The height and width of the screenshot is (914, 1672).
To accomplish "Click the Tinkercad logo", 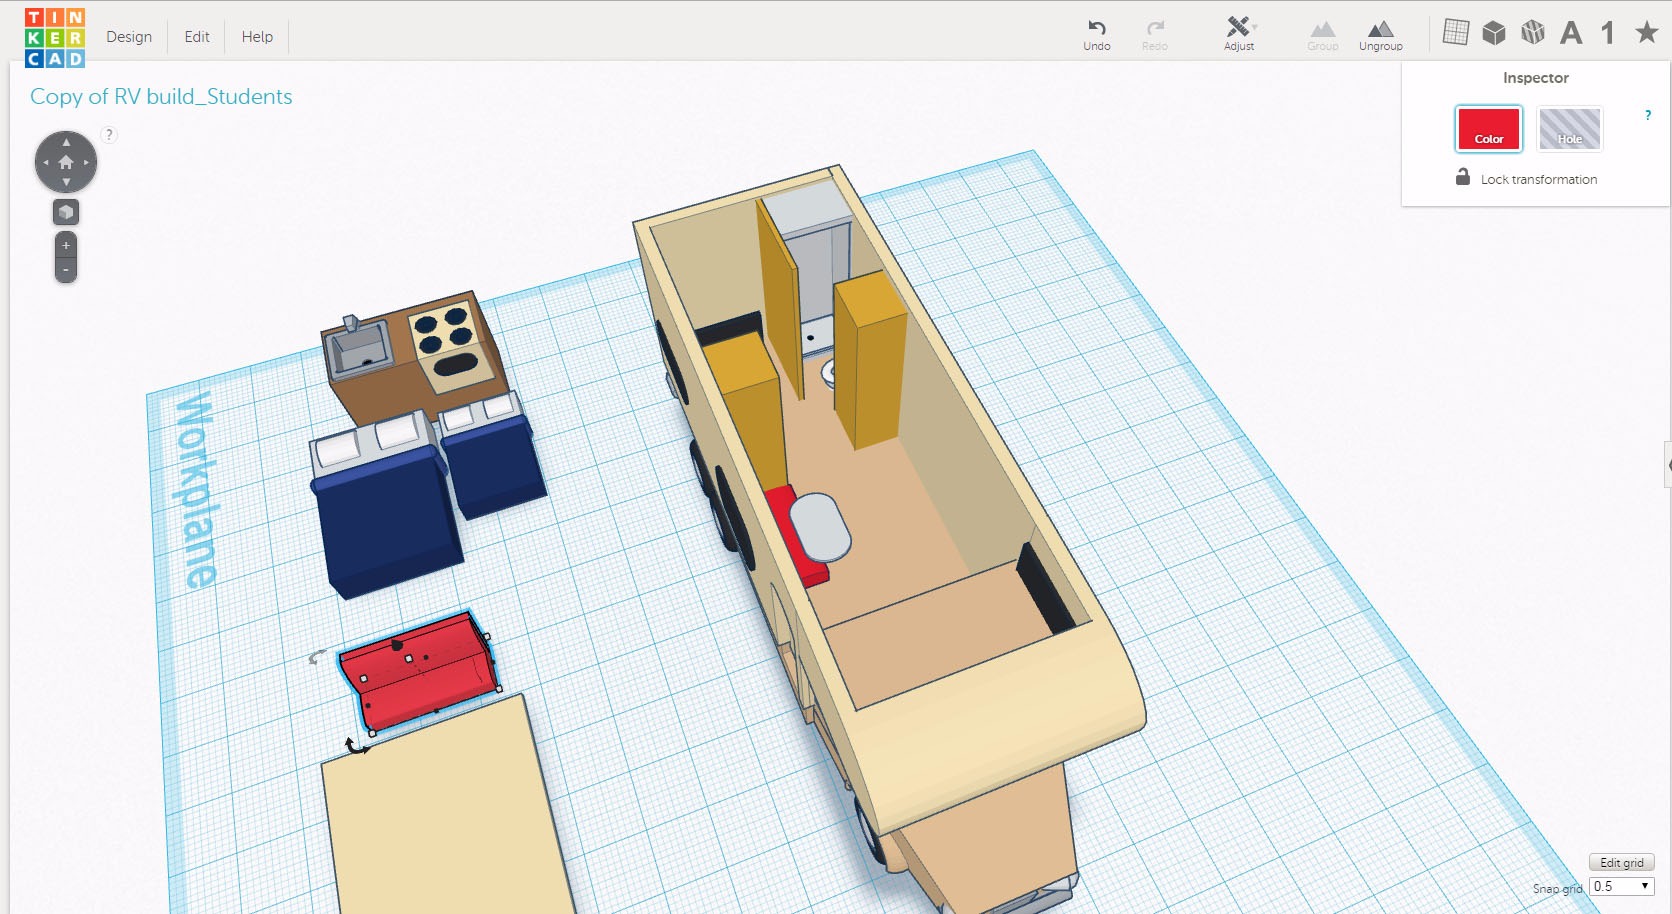I will click(x=55, y=37).
